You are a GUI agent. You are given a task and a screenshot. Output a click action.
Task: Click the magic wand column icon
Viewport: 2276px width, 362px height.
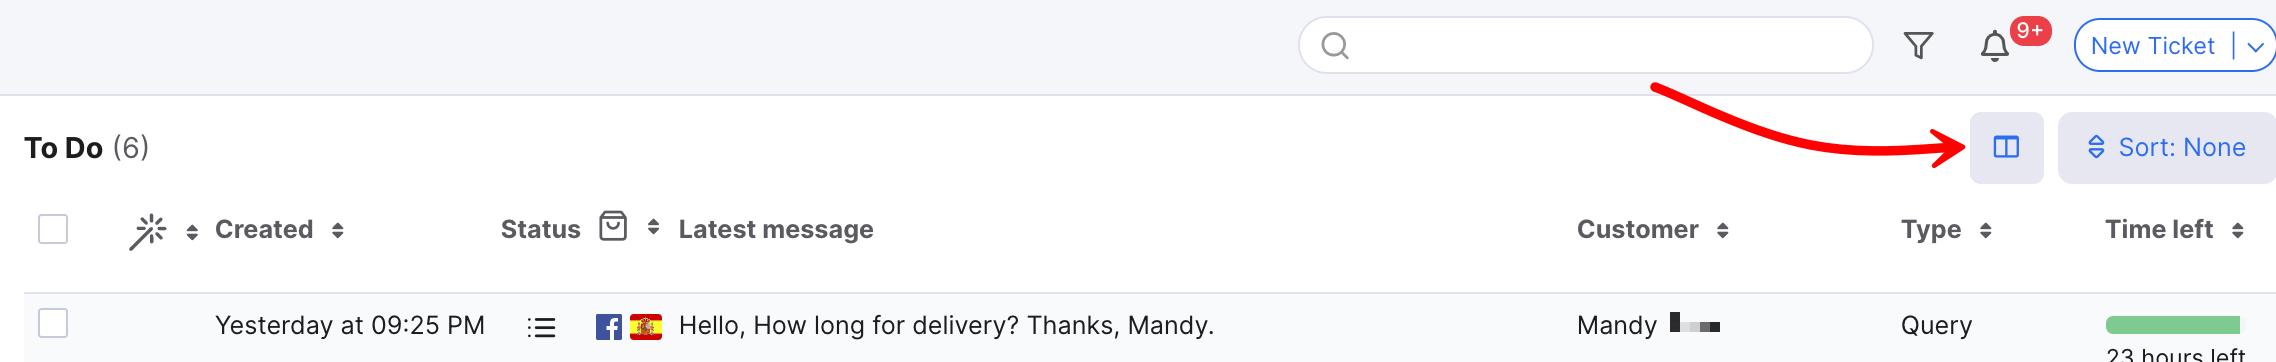(x=148, y=231)
